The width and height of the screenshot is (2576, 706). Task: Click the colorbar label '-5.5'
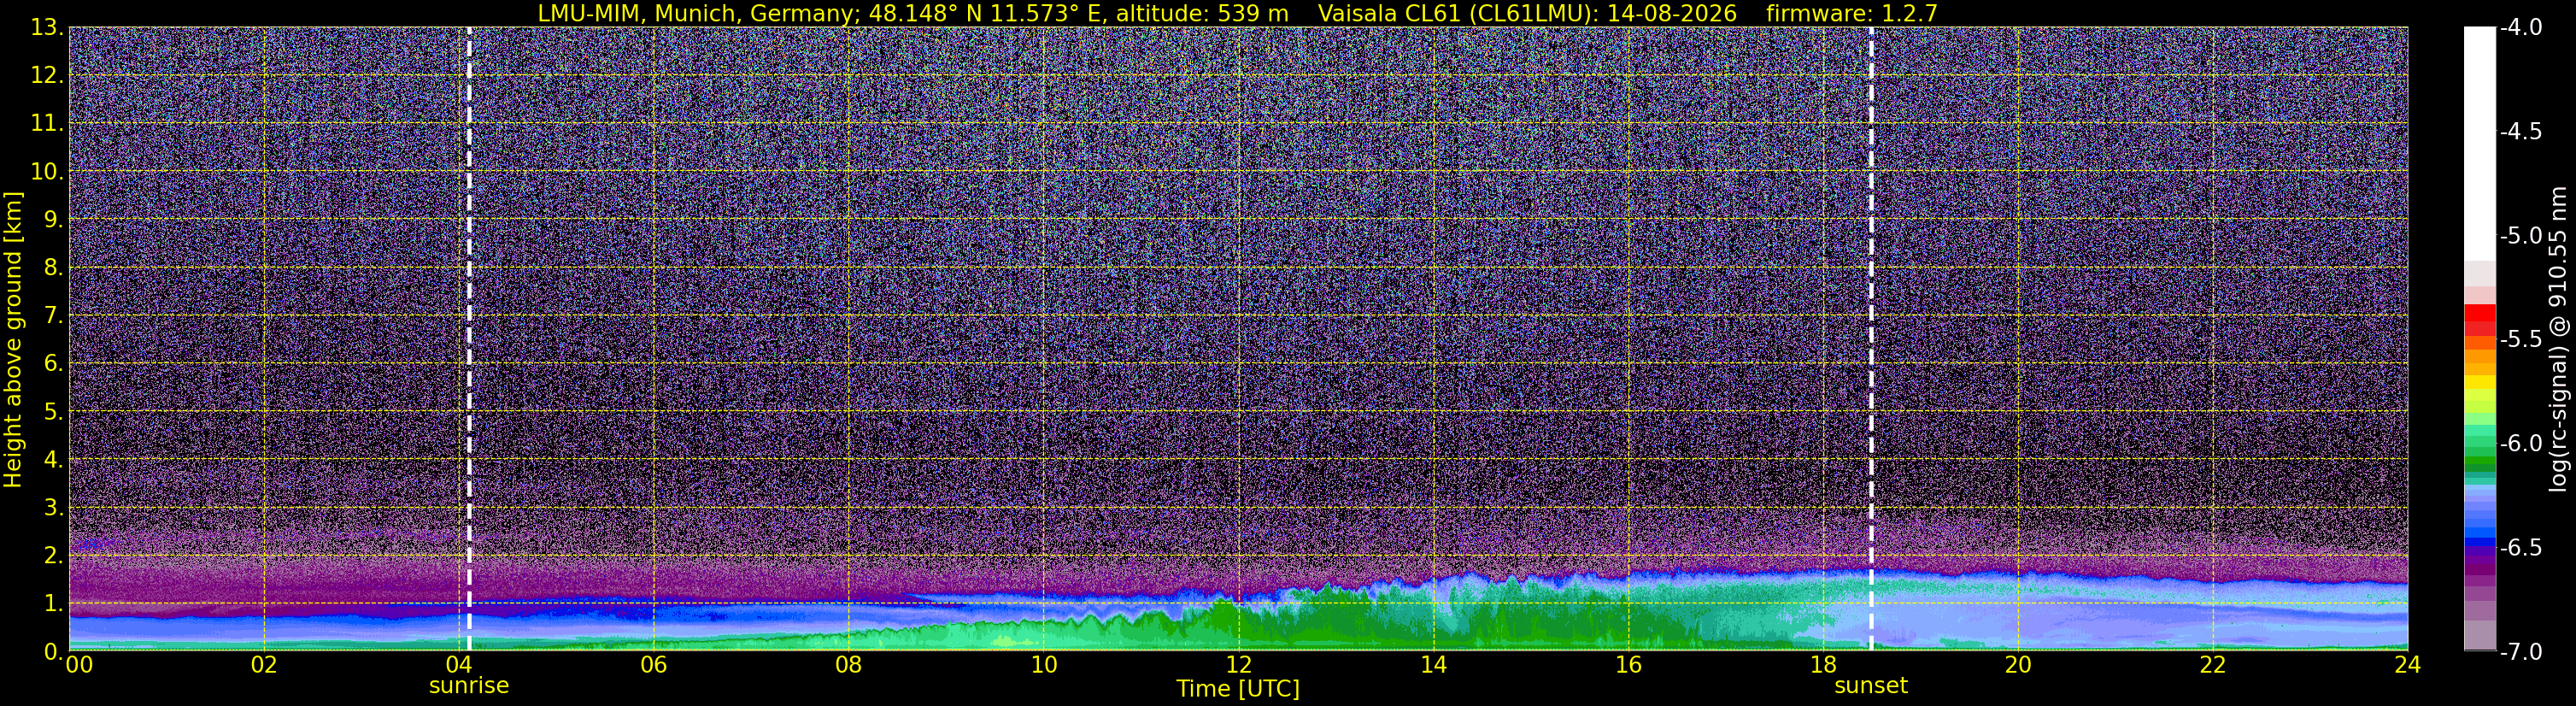point(2520,340)
